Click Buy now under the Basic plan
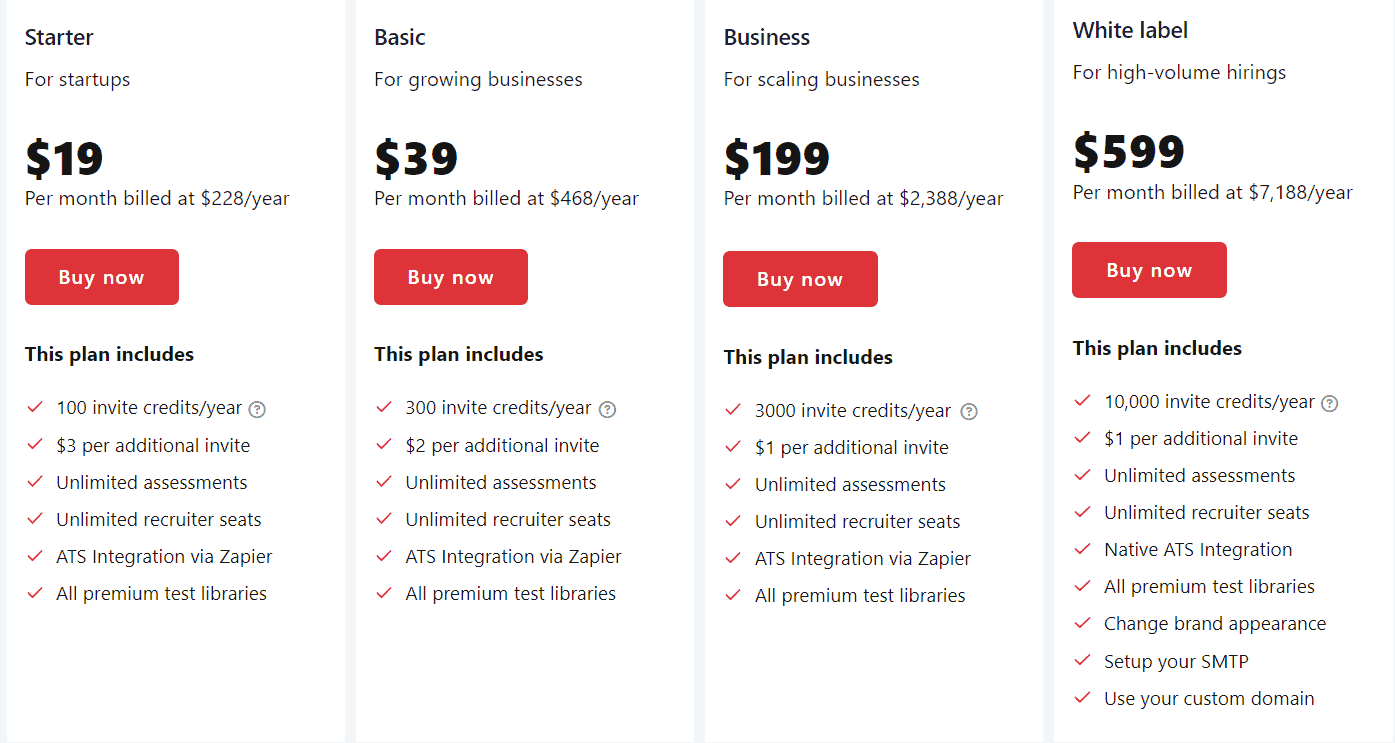The width and height of the screenshot is (1395, 743). 450,277
